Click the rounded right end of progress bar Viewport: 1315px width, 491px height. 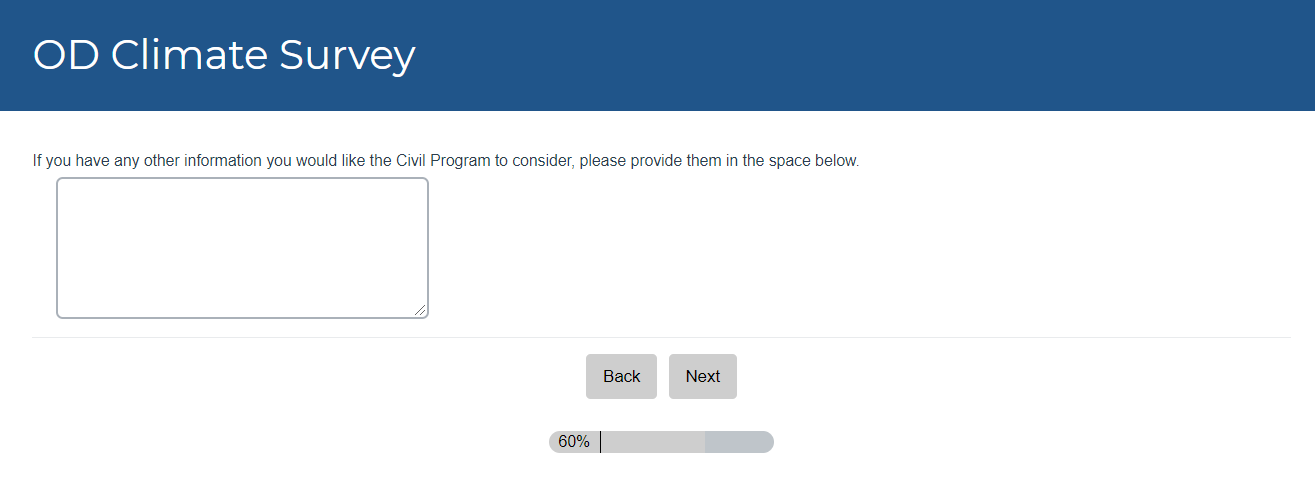768,442
